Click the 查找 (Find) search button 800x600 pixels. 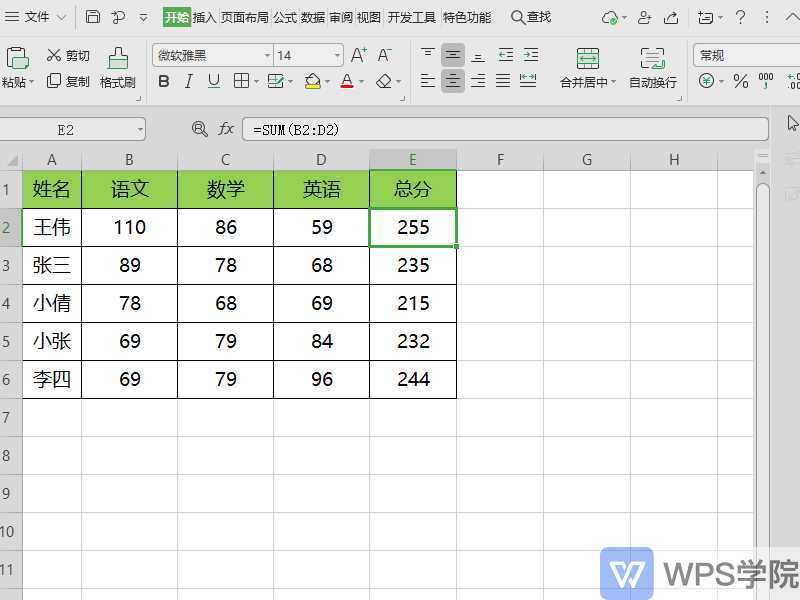[531, 17]
